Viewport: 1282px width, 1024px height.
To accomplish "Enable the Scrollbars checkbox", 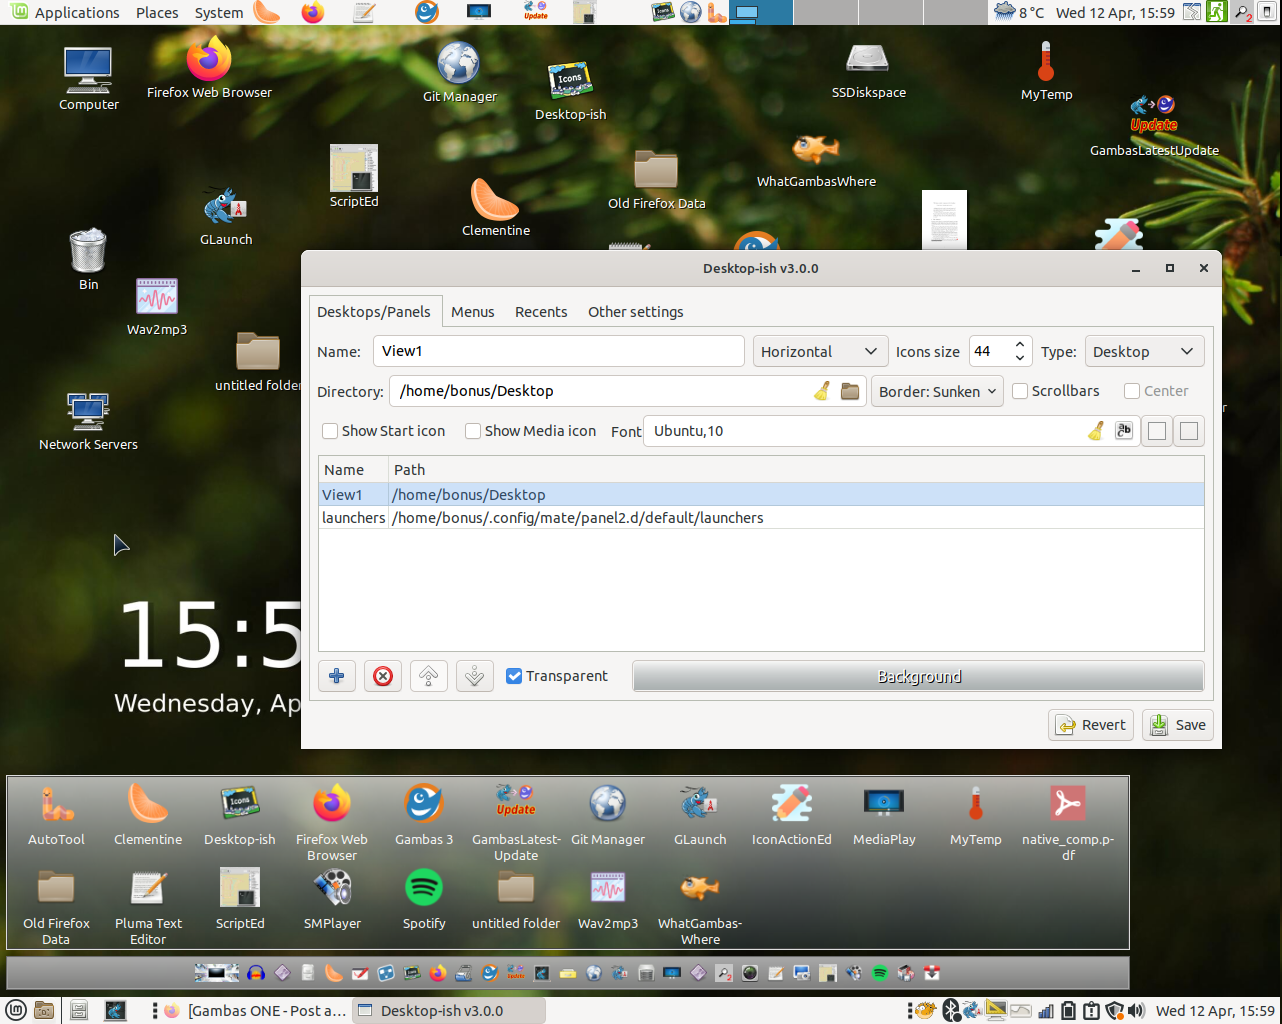I will [x=1020, y=391].
